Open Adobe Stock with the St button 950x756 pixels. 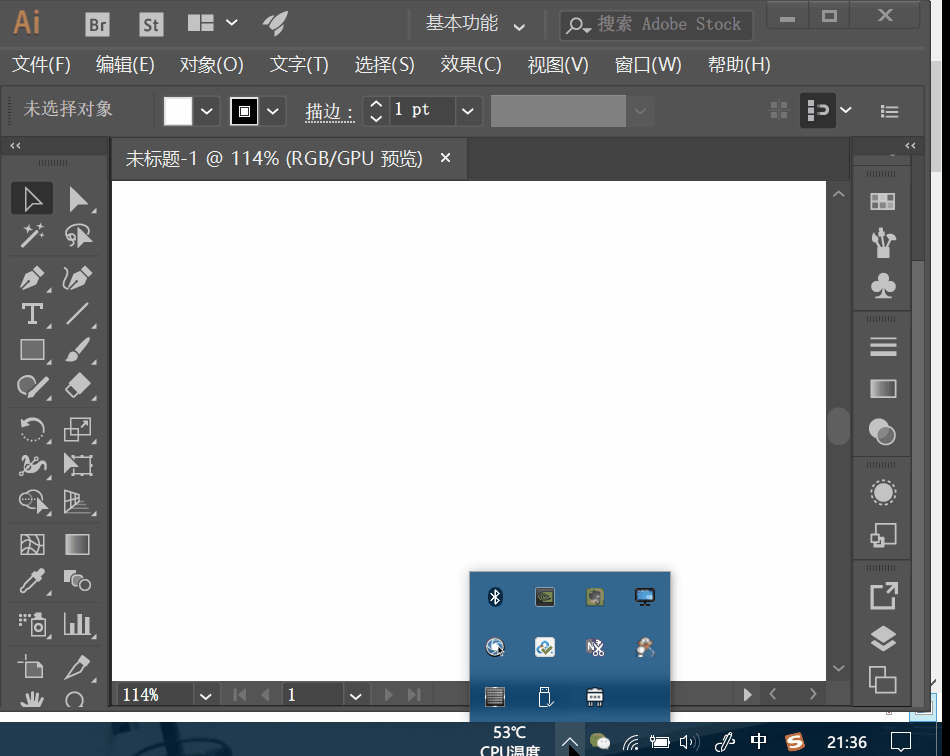[x=150, y=23]
